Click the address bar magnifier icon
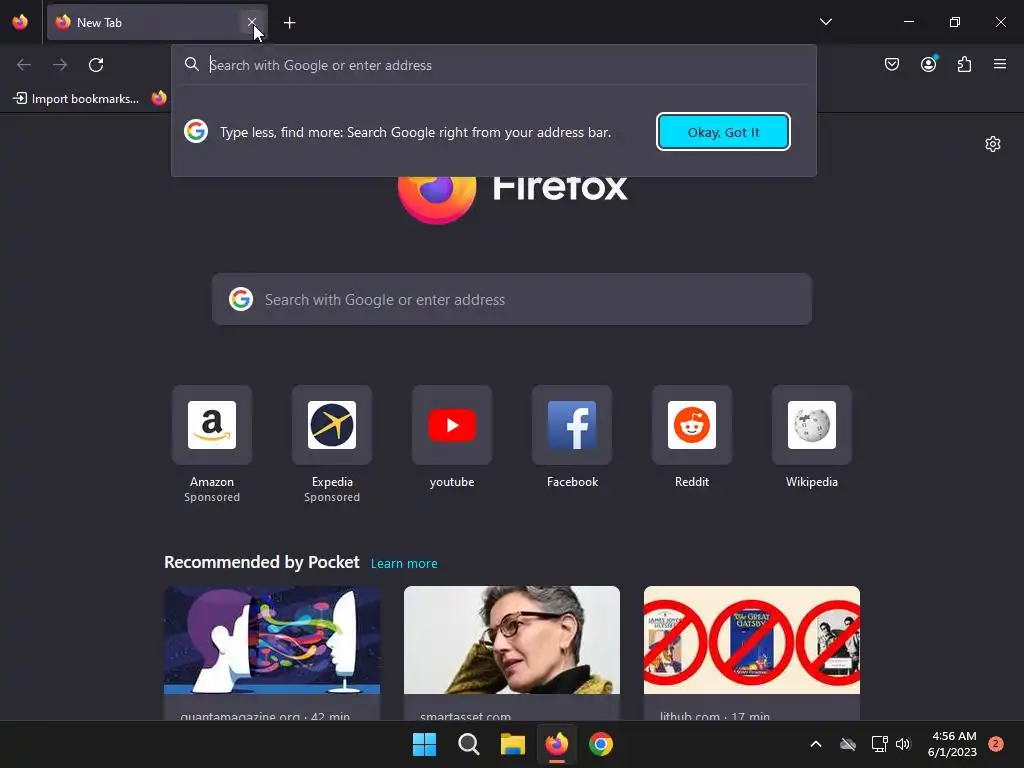 tap(191, 64)
